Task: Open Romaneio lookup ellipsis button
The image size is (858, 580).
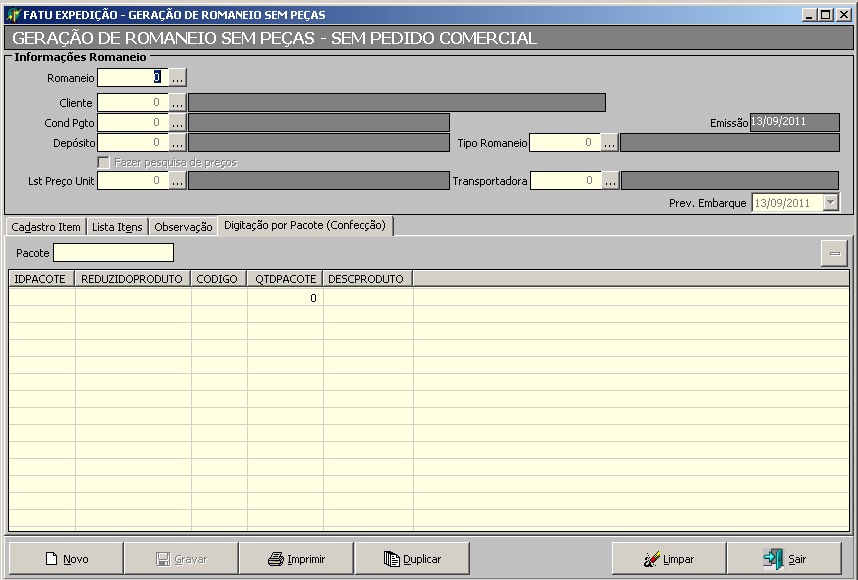Action: tap(177, 77)
